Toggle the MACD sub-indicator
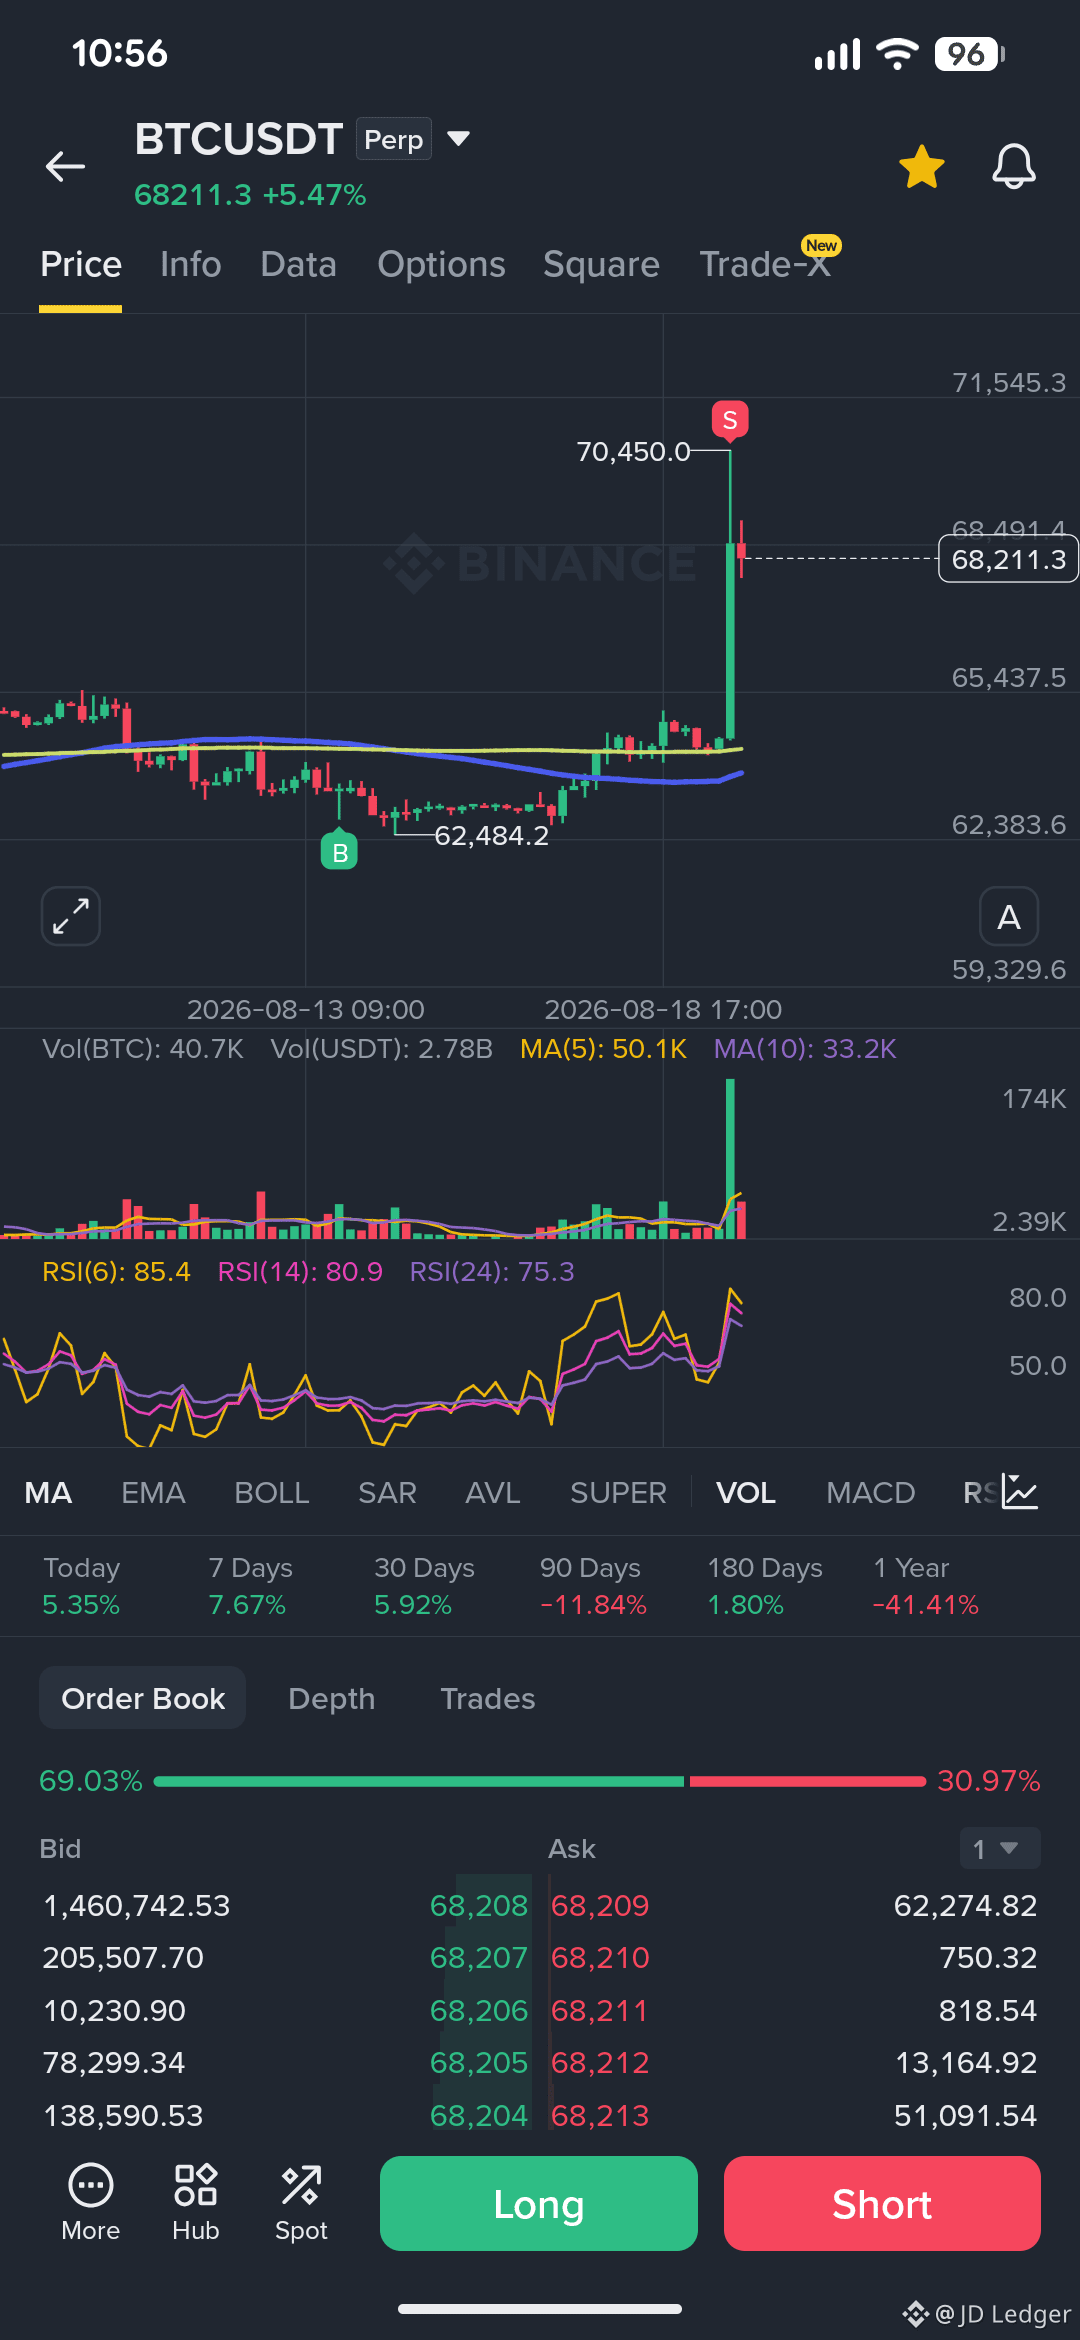 coord(870,1493)
